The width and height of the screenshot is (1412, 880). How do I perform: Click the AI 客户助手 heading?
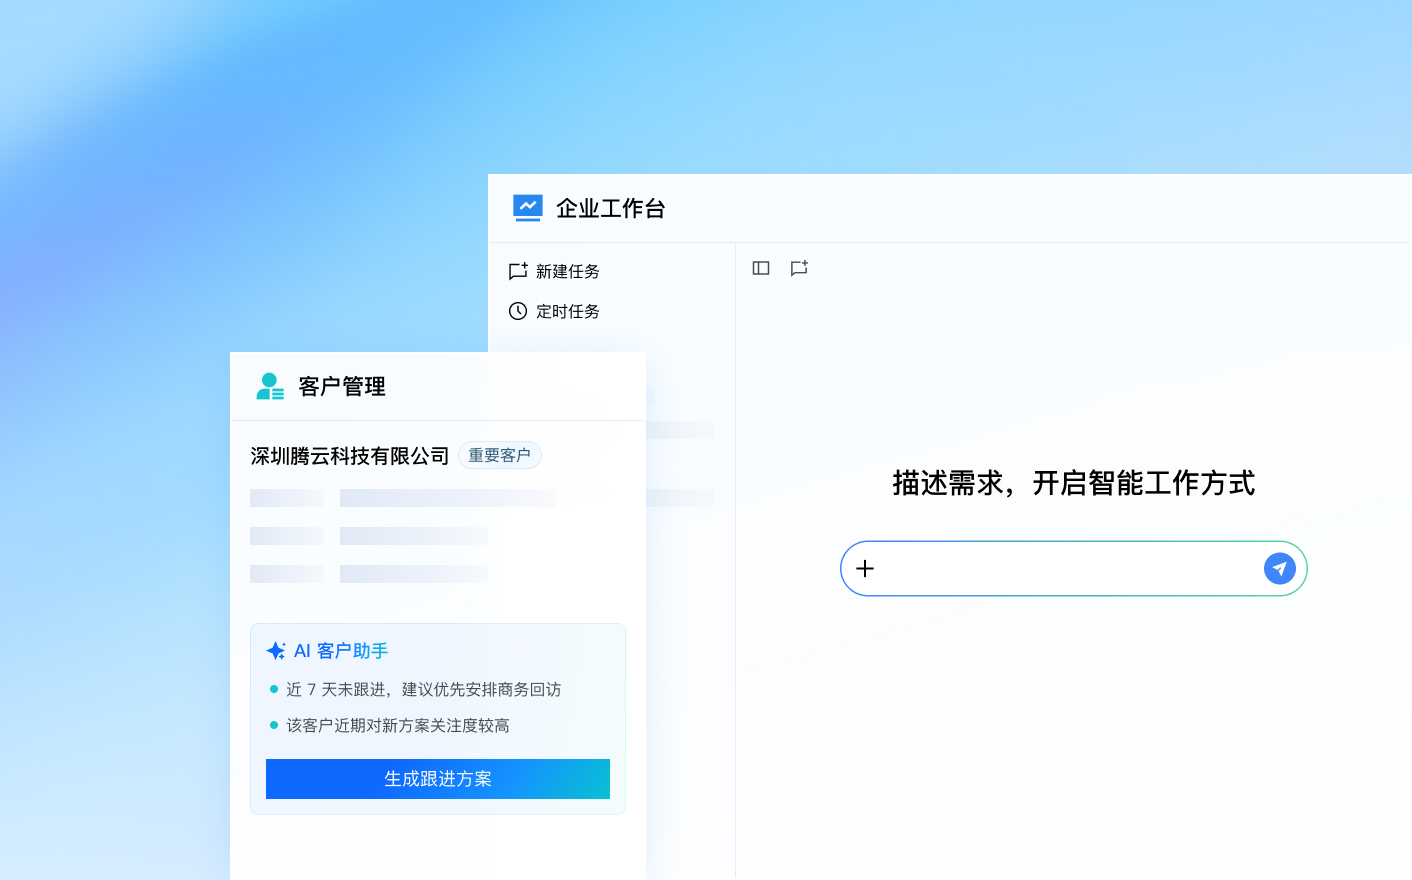click(x=341, y=650)
